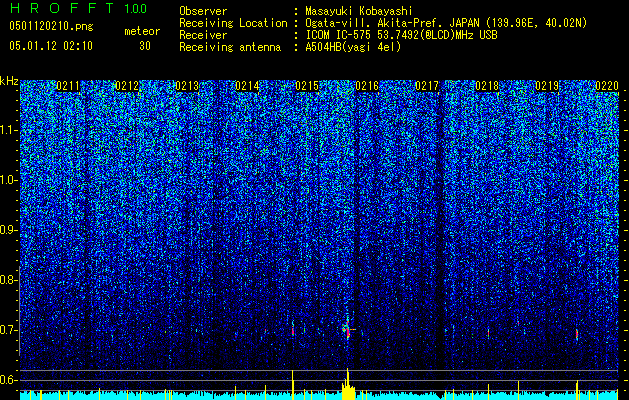Click the 0212 time marker
Viewport: 629px width, 400px height.
pos(127,86)
